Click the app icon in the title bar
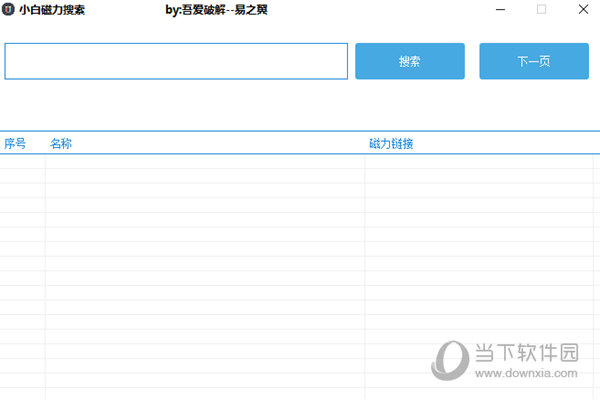 (9, 10)
